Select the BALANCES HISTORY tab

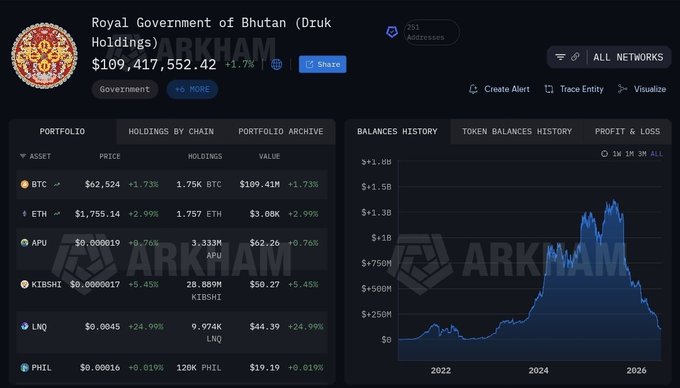(x=397, y=131)
